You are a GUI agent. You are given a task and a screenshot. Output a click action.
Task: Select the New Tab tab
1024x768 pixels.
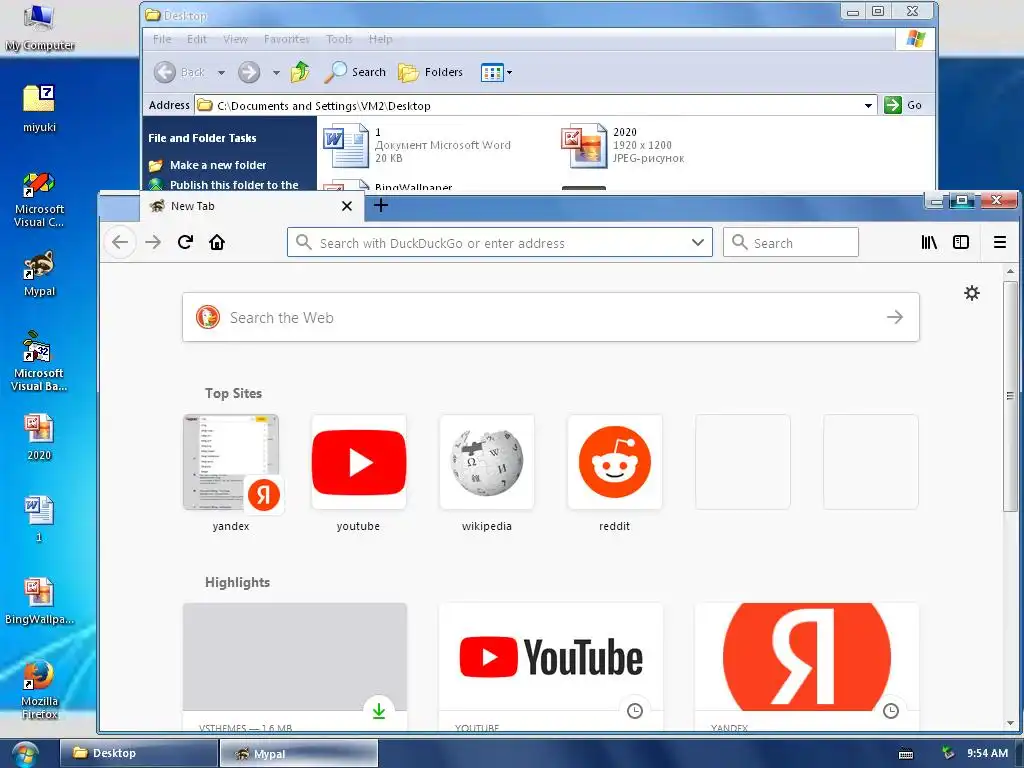pos(250,206)
